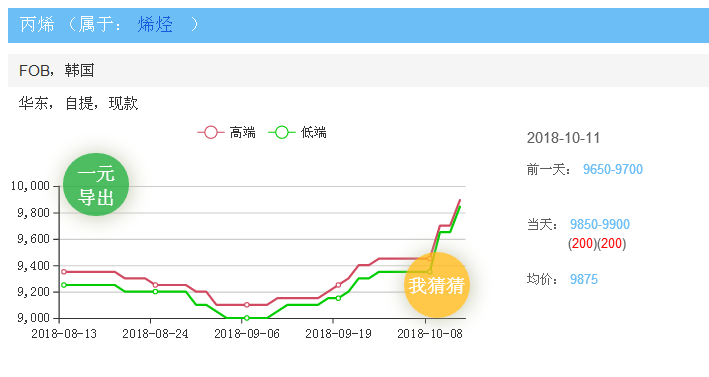Toggle the 低端 legend series
The image size is (709, 377).
(298, 132)
